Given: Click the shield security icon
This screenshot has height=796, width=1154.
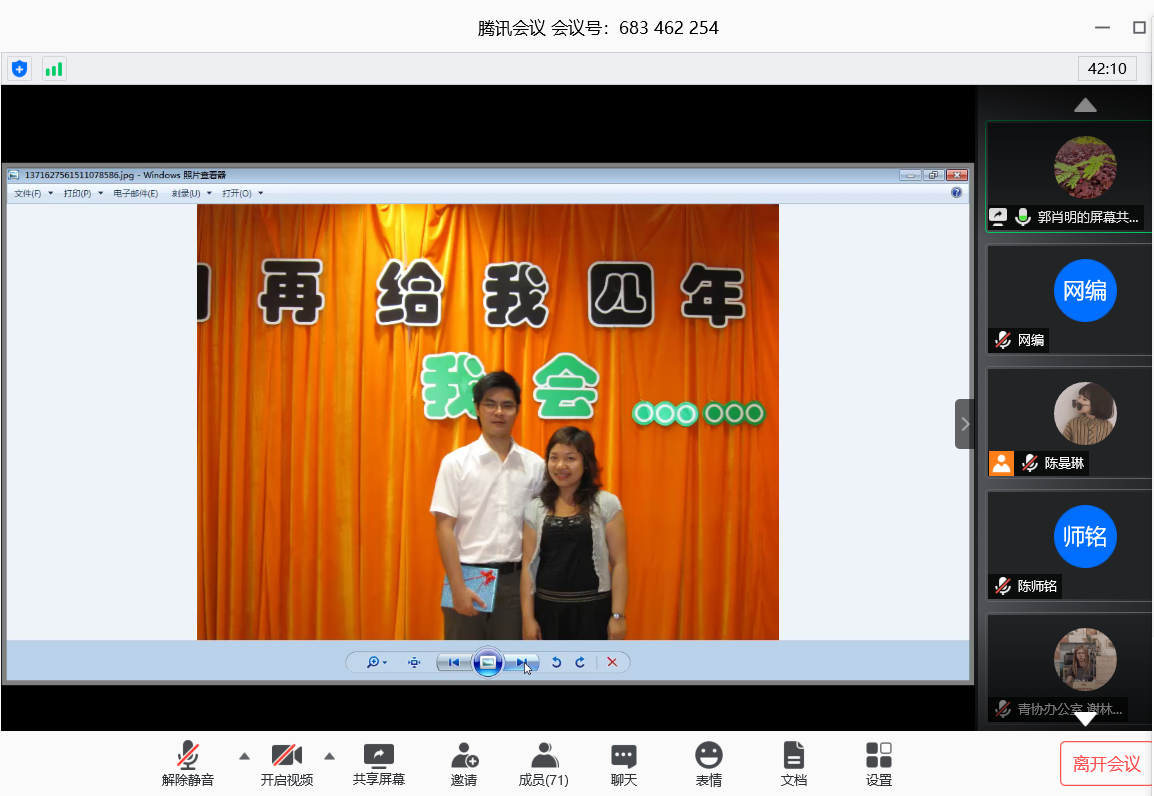Looking at the screenshot, I should pyautogui.click(x=19, y=69).
